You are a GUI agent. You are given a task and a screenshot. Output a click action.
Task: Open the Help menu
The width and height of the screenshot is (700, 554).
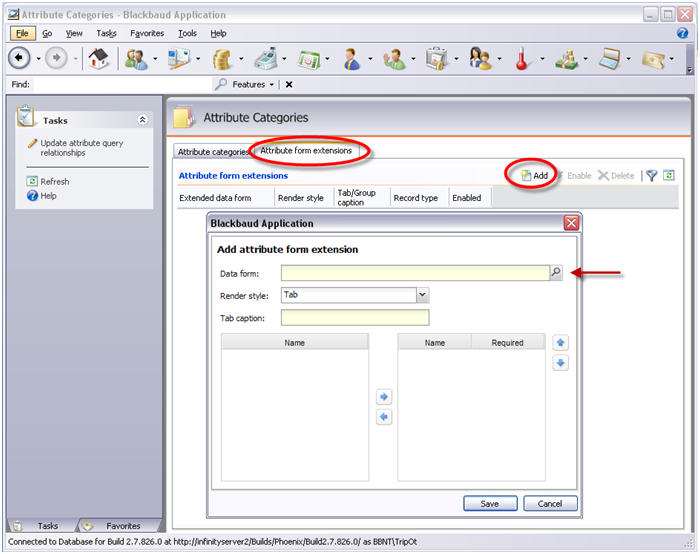click(x=218, y=33)
